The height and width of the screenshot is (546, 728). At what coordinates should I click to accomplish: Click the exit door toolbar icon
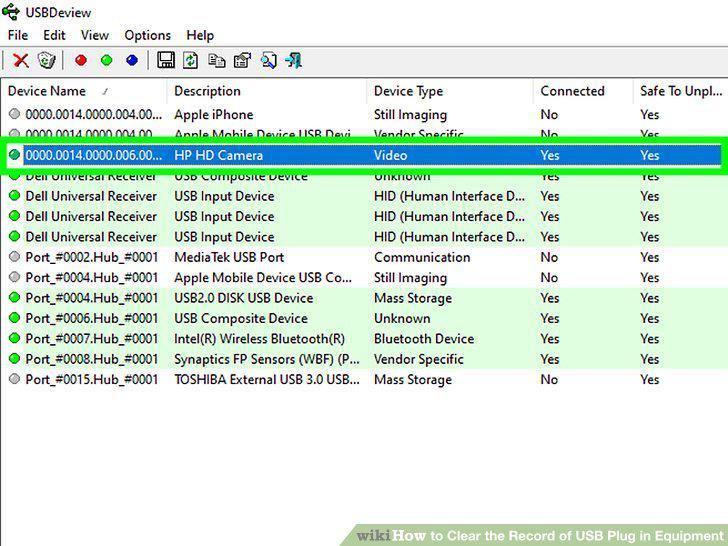293,60
